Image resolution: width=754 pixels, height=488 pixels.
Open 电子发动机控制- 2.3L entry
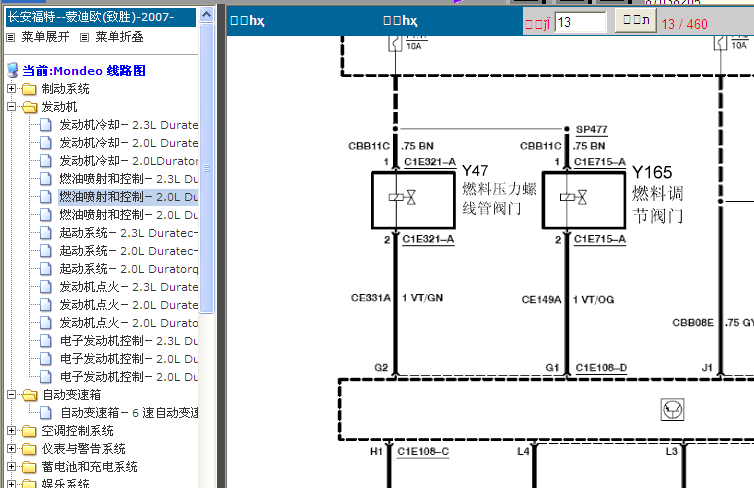[x=128, y=341]
